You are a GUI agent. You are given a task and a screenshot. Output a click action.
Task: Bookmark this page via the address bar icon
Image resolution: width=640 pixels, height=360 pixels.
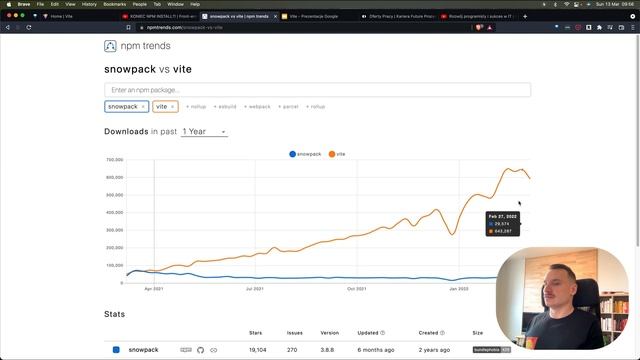pyautogui.click(x=129, y=27)
